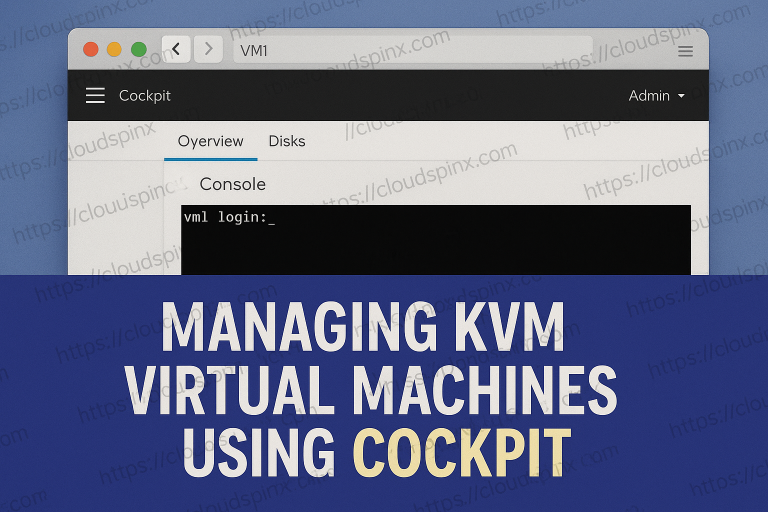
Task: Switch to the Overview tab
Action: 211,142
